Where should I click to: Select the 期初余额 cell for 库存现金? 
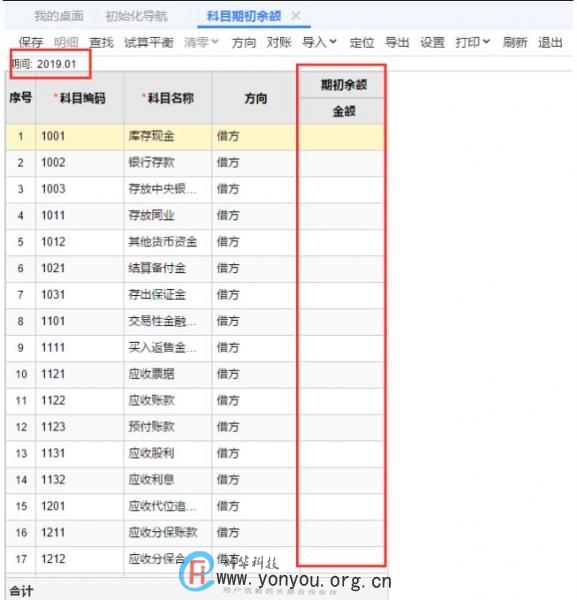click(342, 137)
